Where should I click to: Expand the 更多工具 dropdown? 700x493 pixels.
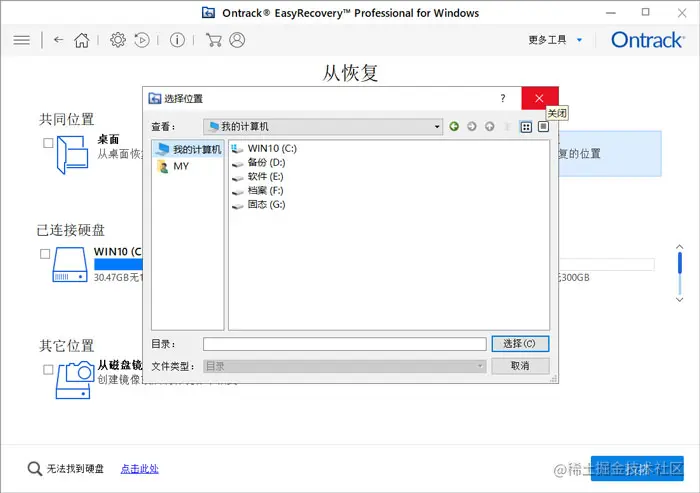coord(555,40)
